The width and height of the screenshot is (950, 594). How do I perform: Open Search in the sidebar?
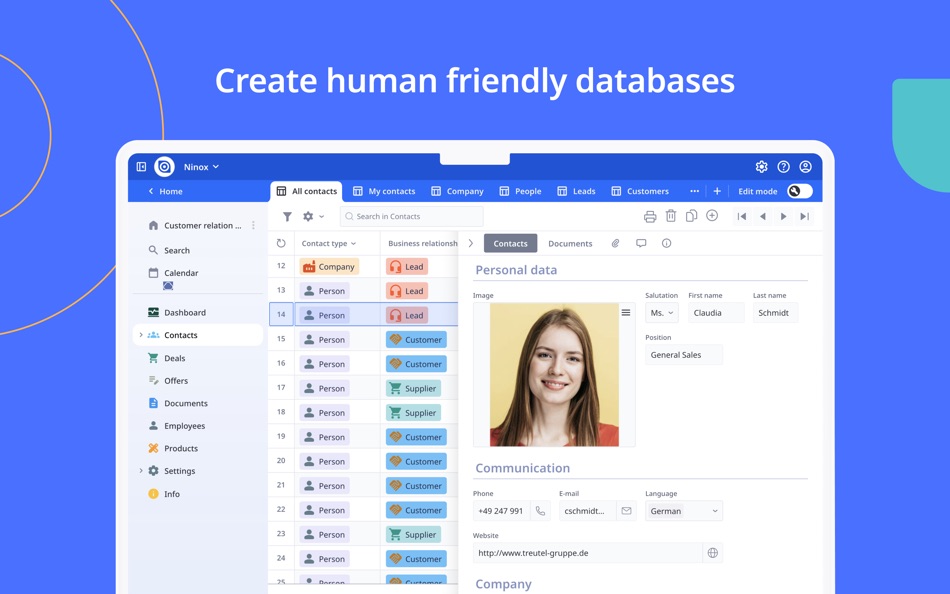tap(169, 250)
